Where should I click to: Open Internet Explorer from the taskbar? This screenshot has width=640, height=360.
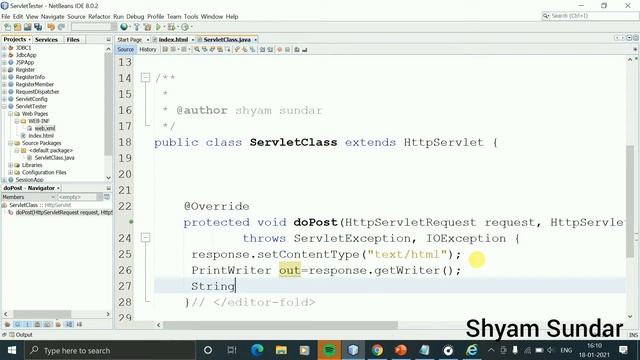pos(472,350)
